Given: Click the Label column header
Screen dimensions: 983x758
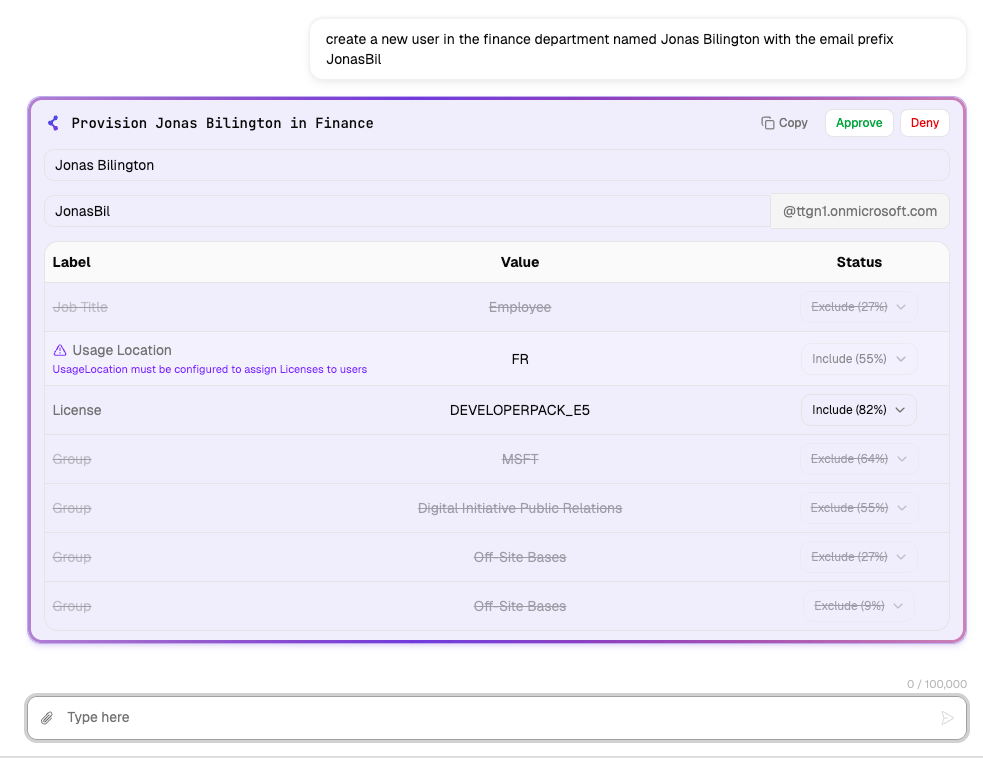Looking at the screenshot, I should pyautogui.click(x=71, y=262).
